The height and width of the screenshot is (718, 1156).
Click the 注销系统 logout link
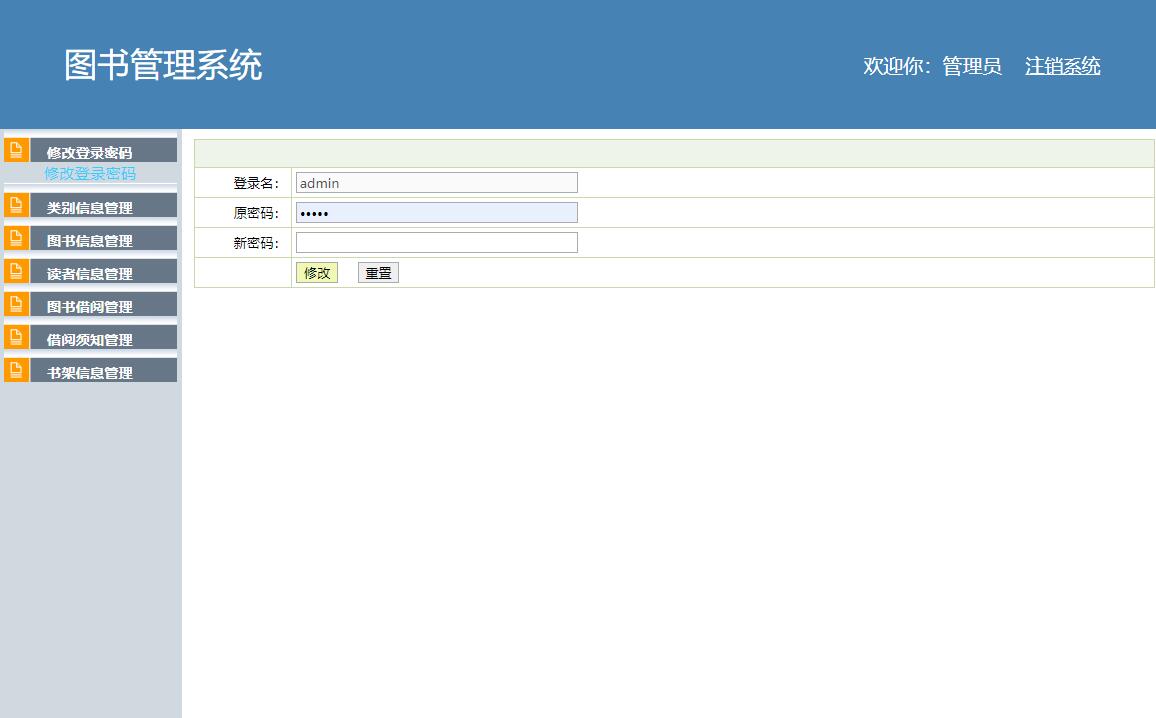click(x=1062, y=66)
